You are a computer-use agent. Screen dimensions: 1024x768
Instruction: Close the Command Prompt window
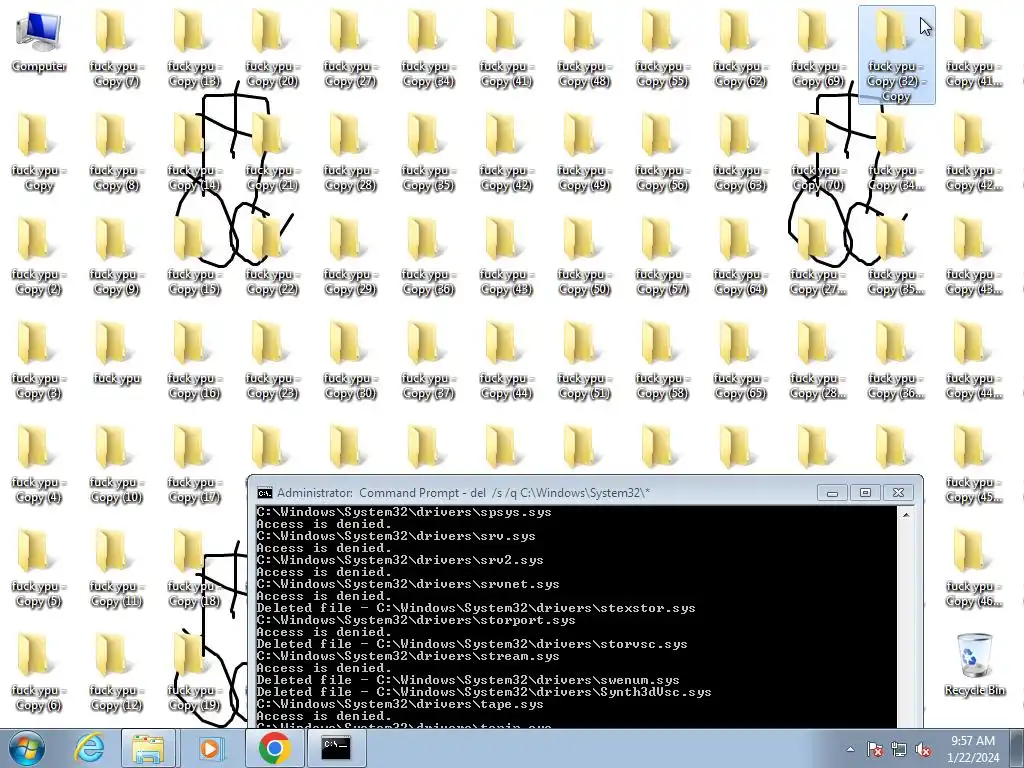click(x=898, y=492)
